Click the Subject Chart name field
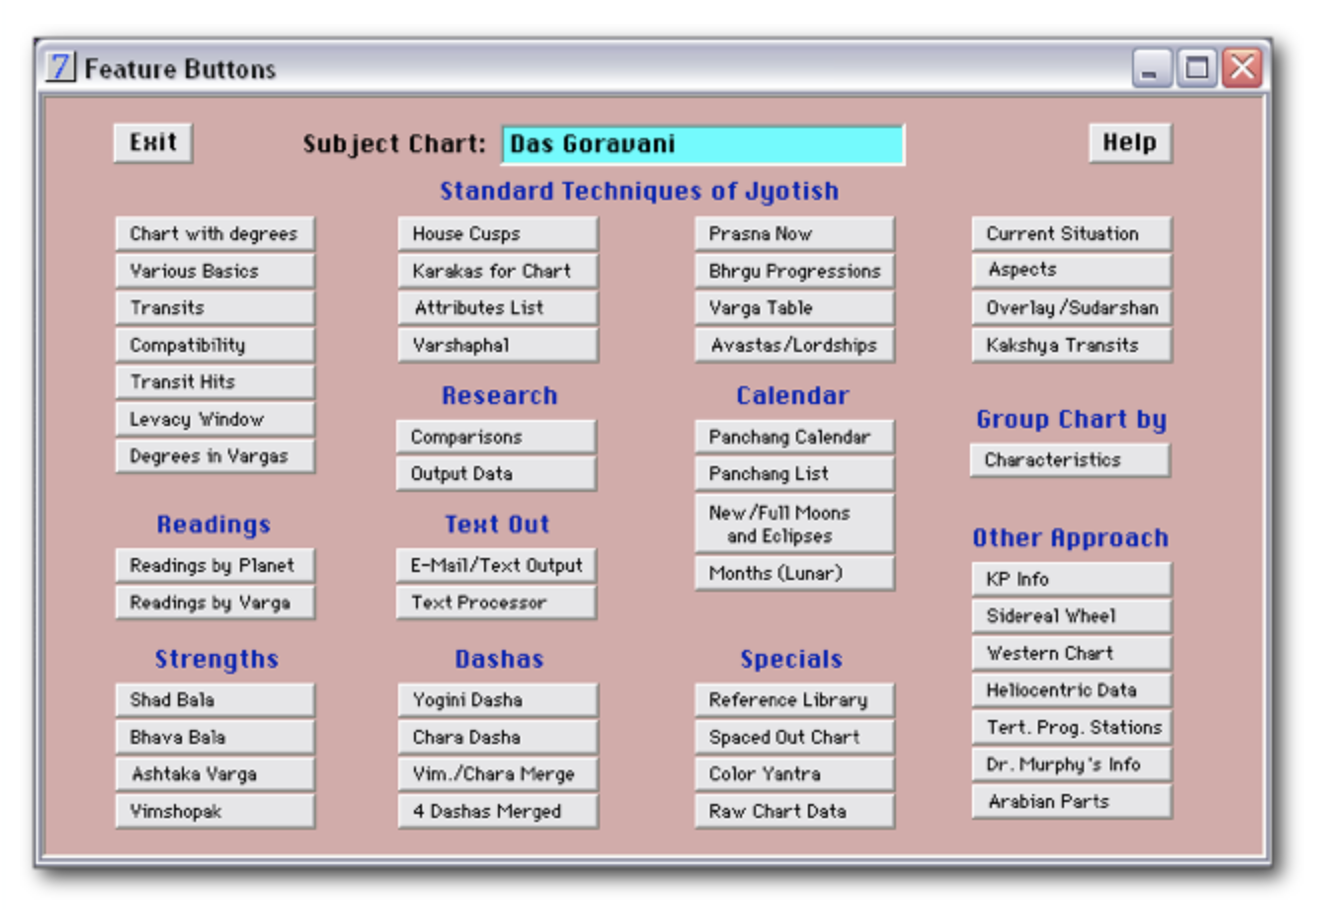The width and height of the screenshot is (1334, 910). point(702,144)
